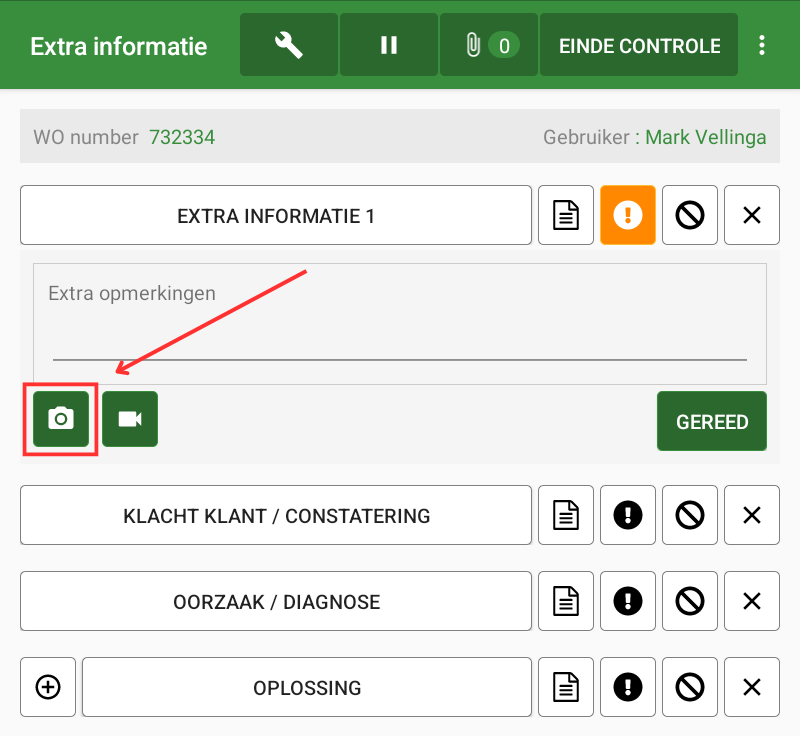
Task: Tap the camera icon to take photo
Action: (61, 419)
